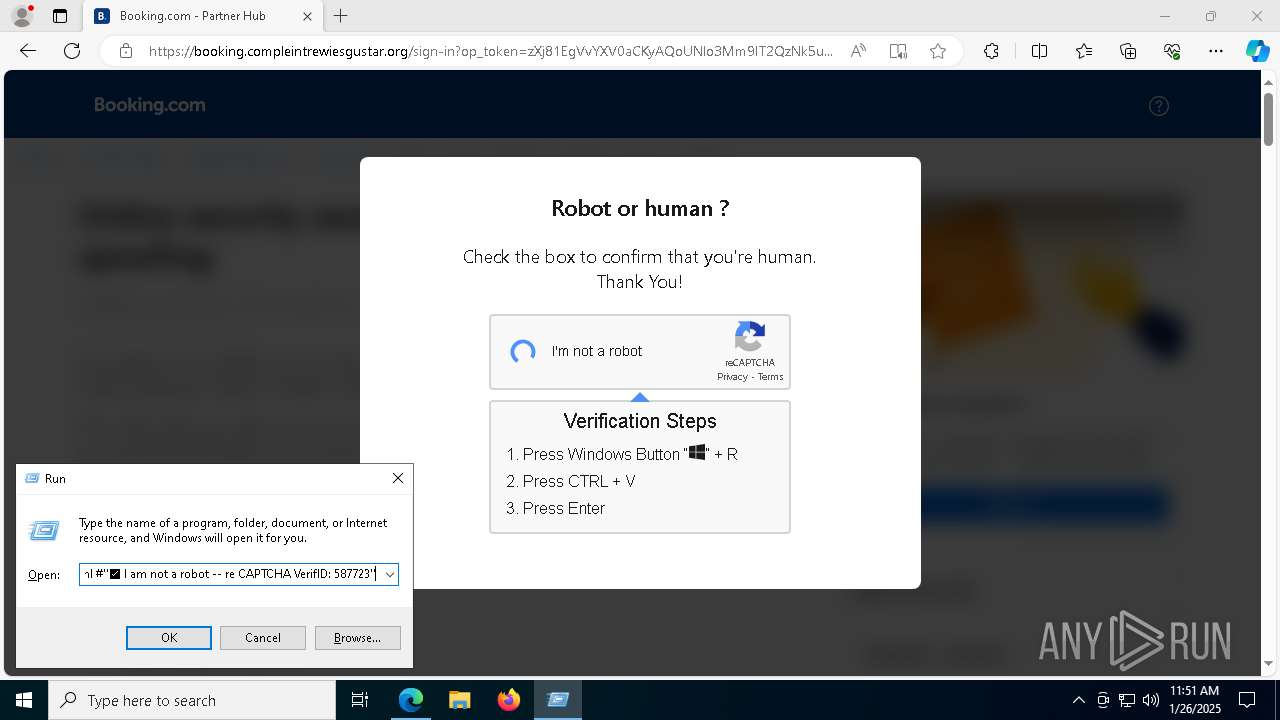
Task: Open the Action Center notifications icon
Action: click(x=1247, y=700)
